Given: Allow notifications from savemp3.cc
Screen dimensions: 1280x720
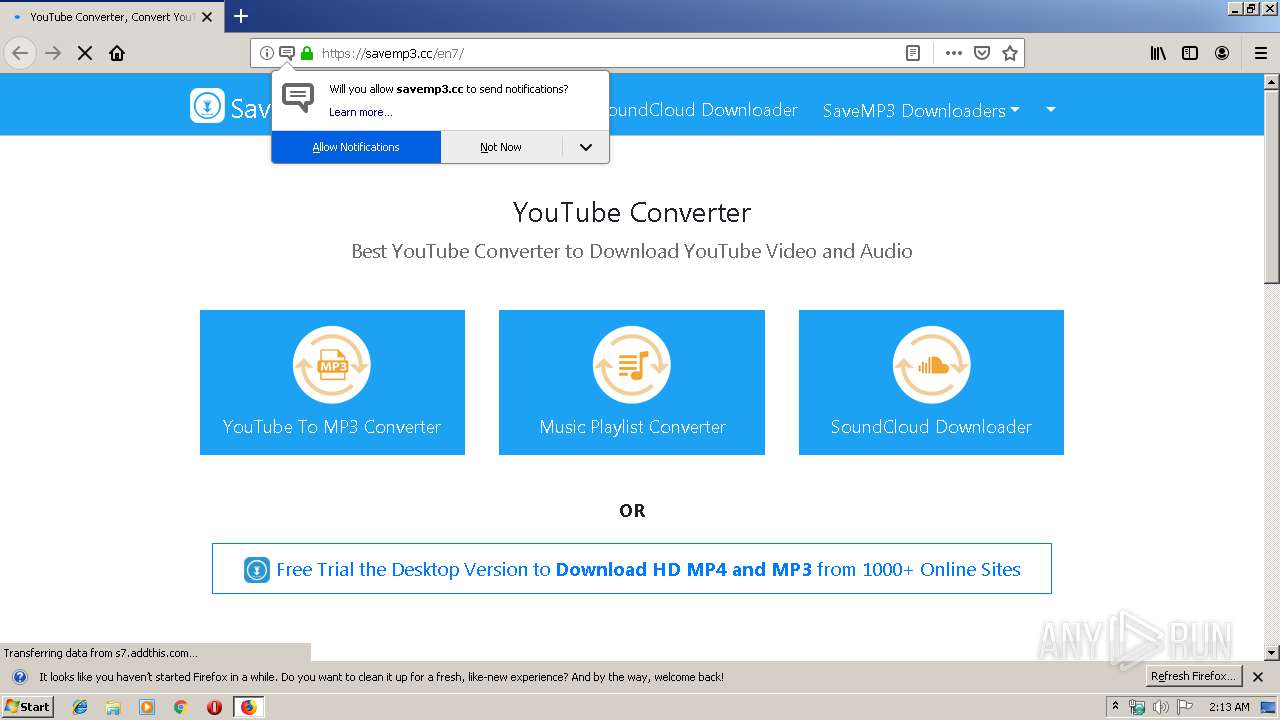Looking at the screenshot, I should 356,147.
